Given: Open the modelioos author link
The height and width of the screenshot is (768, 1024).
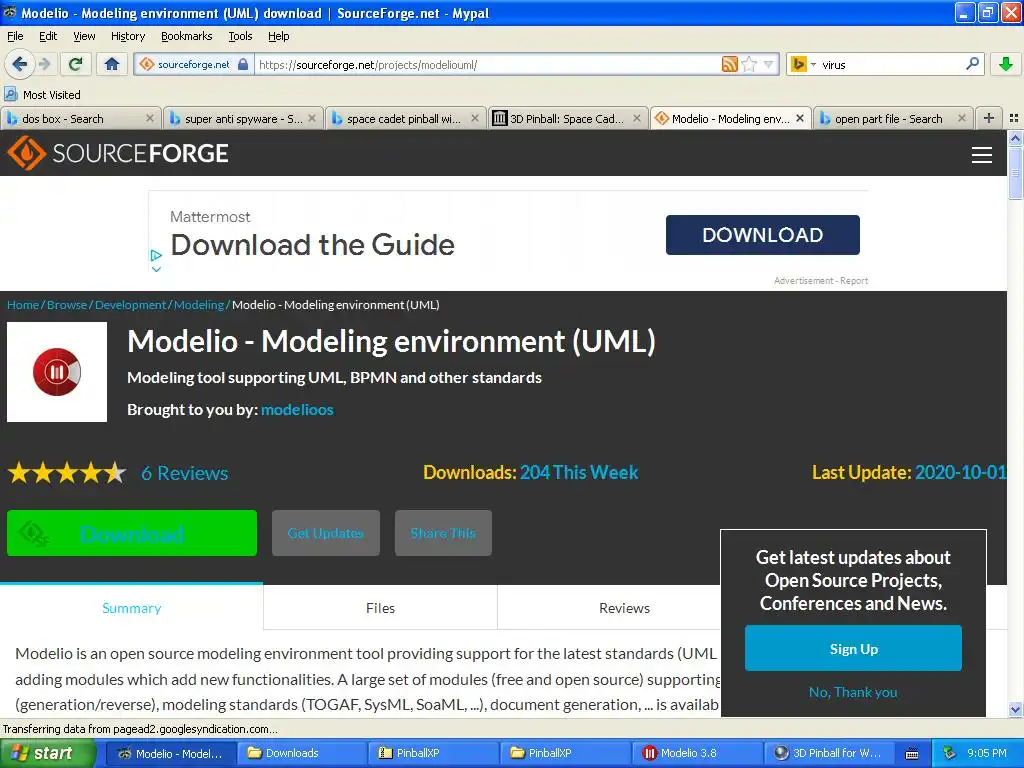Looking at the screenshot, I should [297, 409].
